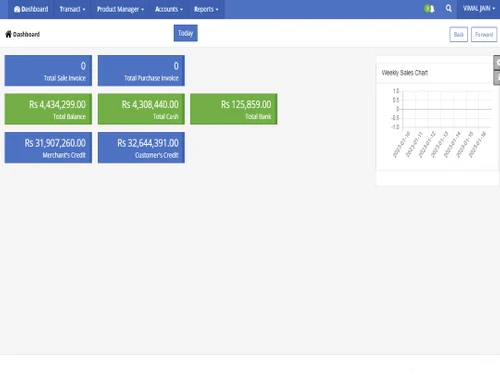Open the Reports dropdown menu
Image resolution: width=500 pixels, height=375 pixels.
tap(206, 9)
